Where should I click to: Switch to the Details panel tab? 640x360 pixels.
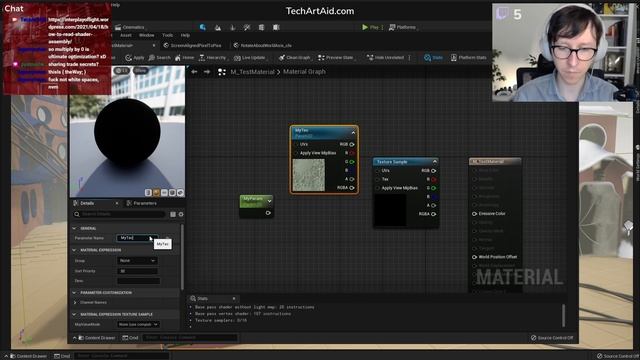click(x=87, y=203)
